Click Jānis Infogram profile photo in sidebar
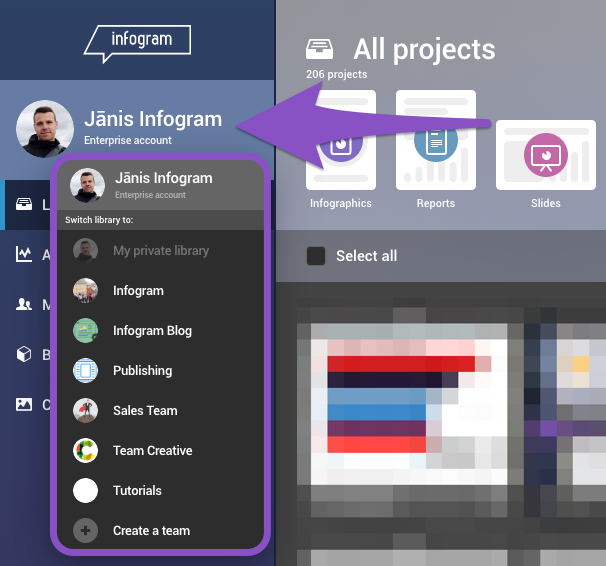Image resolution: width=606 pixels, height=566 pixels. [x=45, y=129]
